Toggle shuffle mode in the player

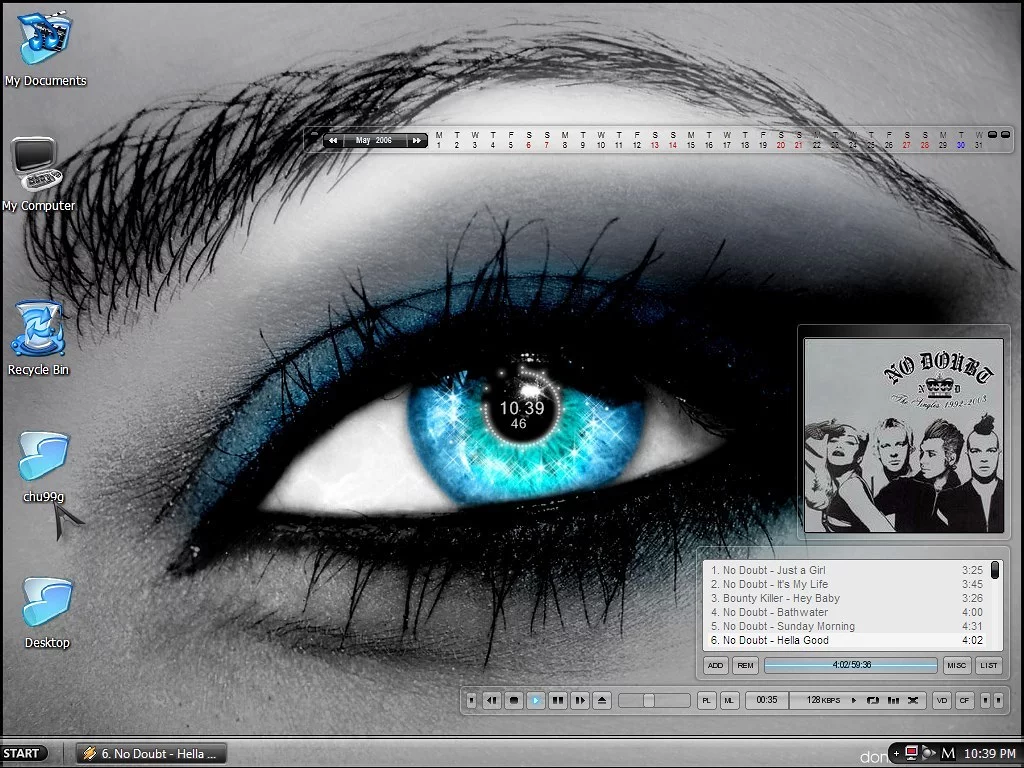pyautogui.click(x=912, y=701)
